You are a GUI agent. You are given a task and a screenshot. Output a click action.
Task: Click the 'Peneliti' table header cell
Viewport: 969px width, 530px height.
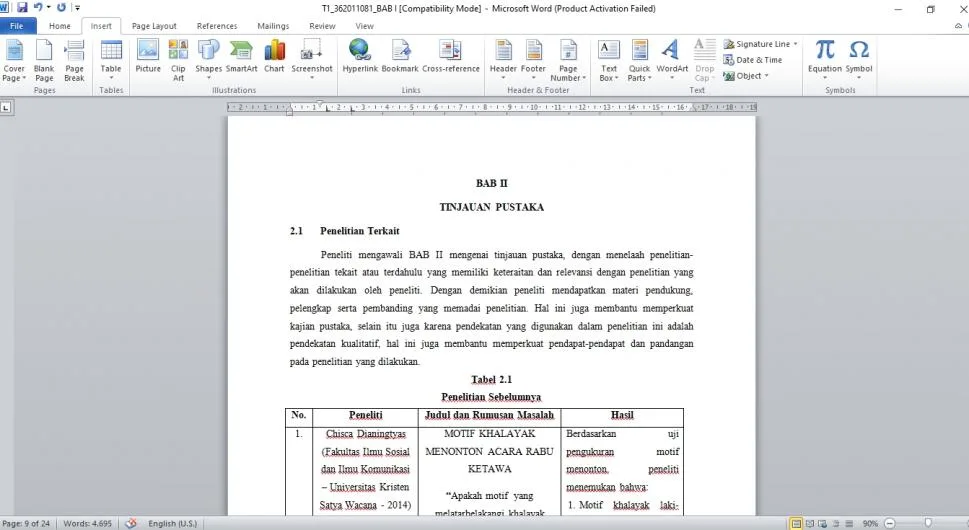365,416
